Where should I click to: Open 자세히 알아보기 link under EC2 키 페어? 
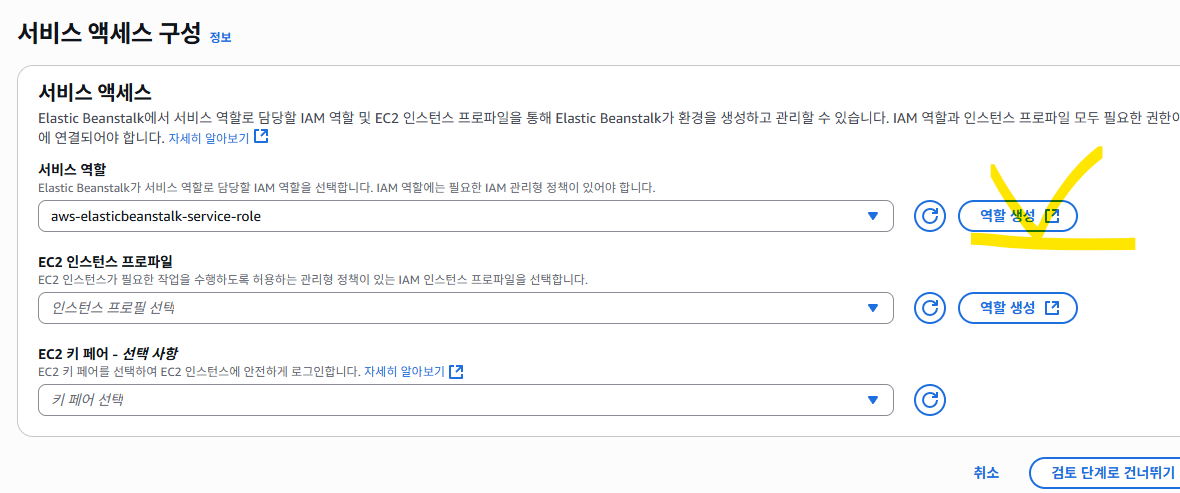404,372
